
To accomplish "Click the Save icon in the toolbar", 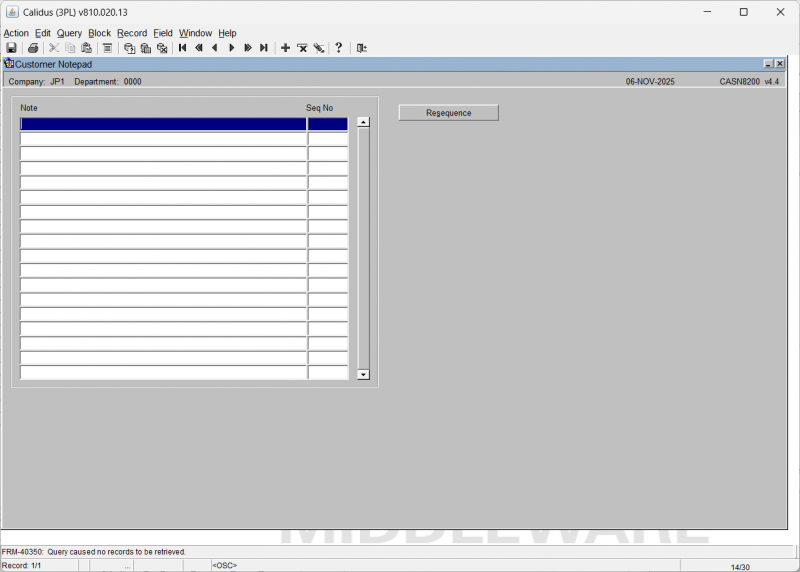I will pos(11,48).
